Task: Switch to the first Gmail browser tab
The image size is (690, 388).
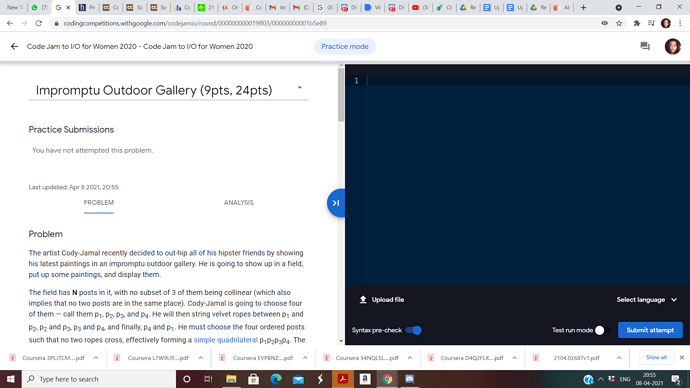Action: click(x=277, y=7)
